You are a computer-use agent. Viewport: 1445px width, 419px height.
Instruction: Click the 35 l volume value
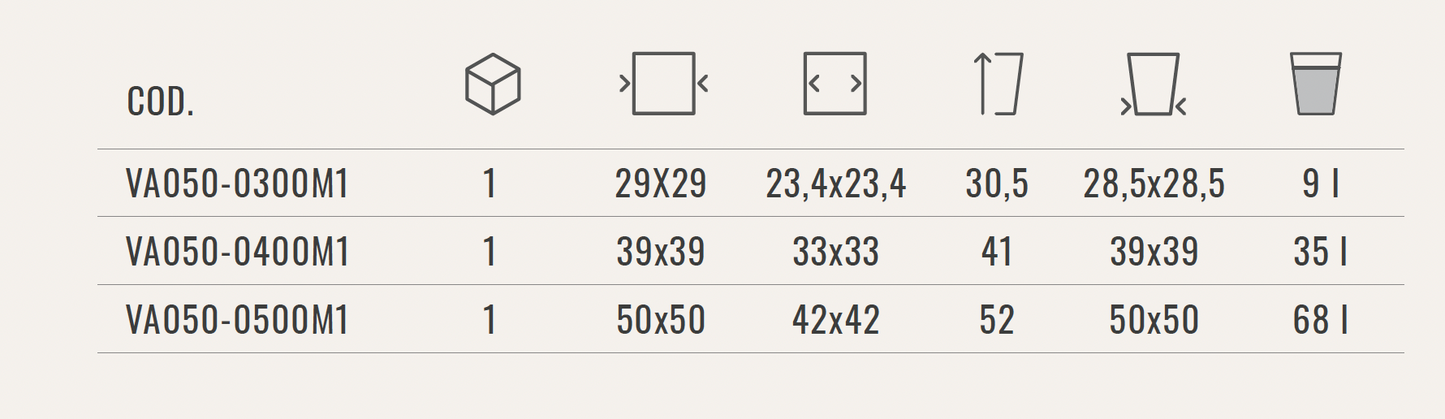pyautogui.click(x=1320, y=252)
